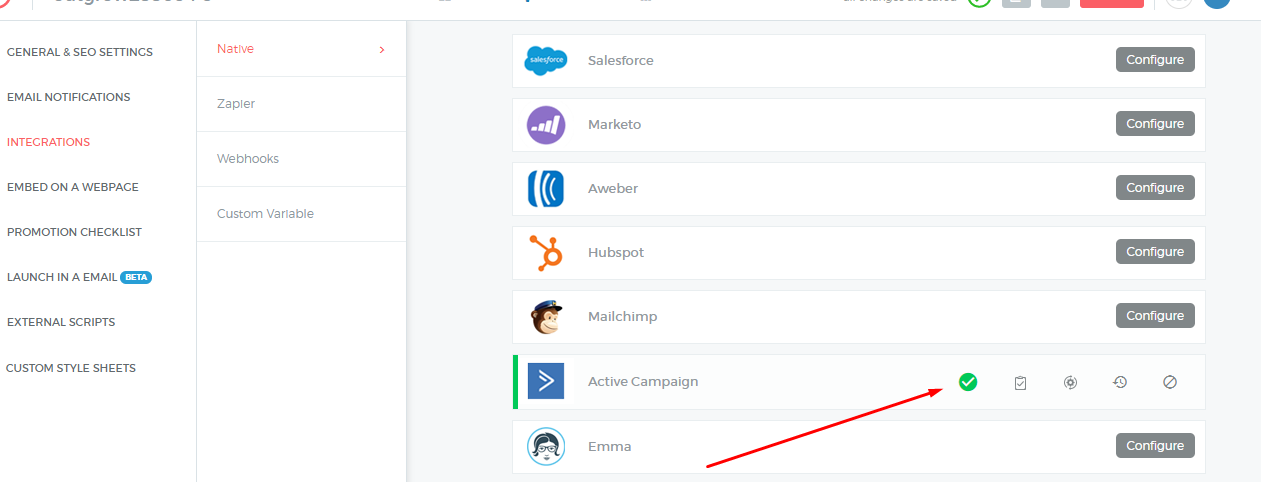Click the gear sync icon for Active Campaign
Viewport: 1261px width, 482px height.
[x=1070, y=382]
